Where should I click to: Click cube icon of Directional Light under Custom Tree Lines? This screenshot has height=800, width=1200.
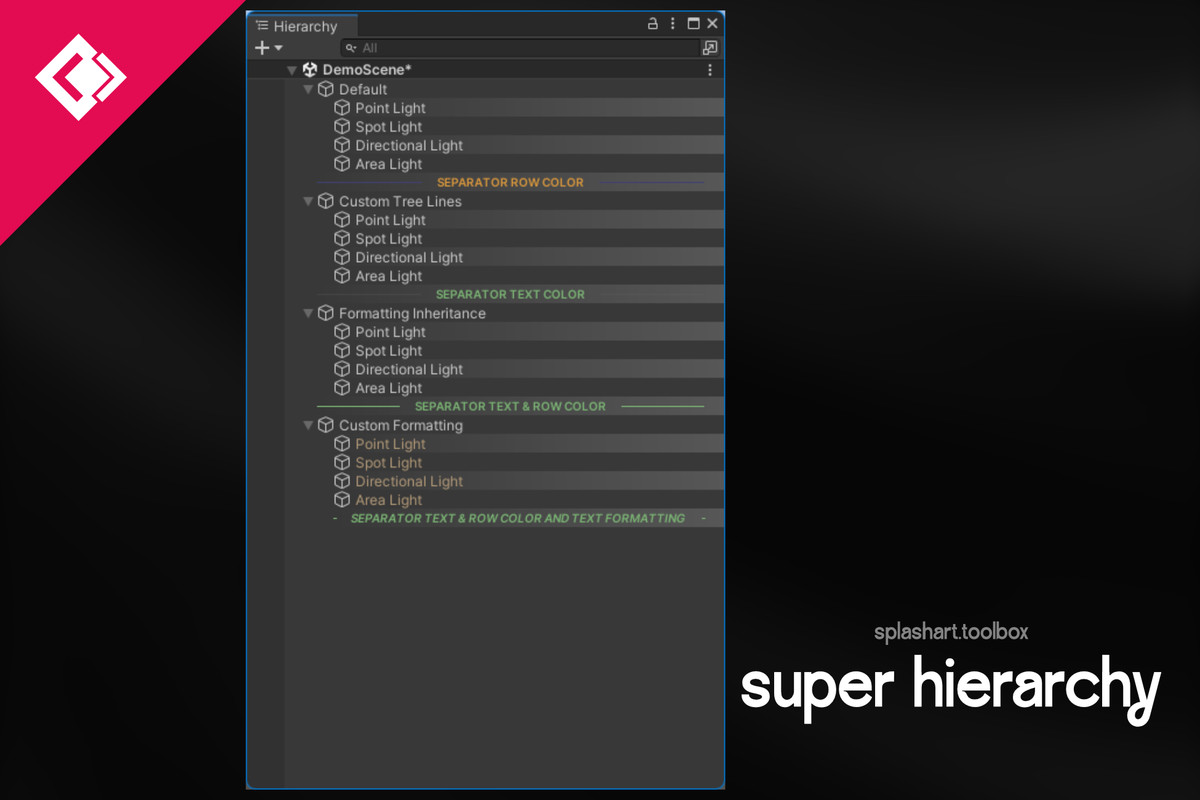point(342,257)
